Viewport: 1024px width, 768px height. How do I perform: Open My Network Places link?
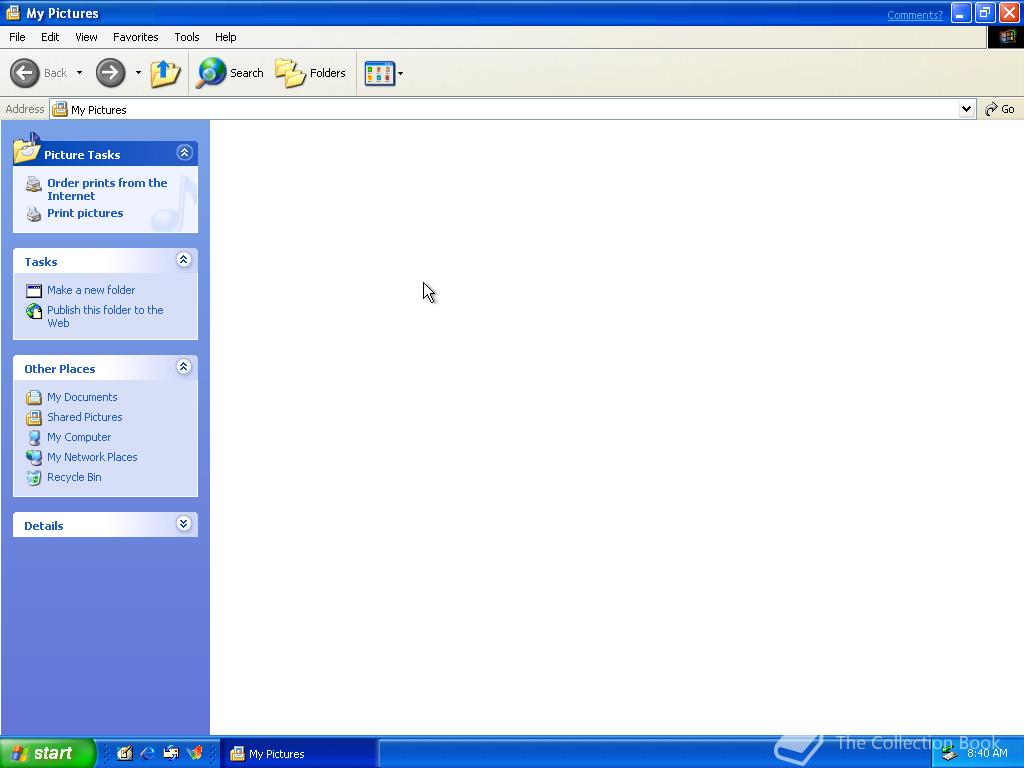[x=92, y=457]
